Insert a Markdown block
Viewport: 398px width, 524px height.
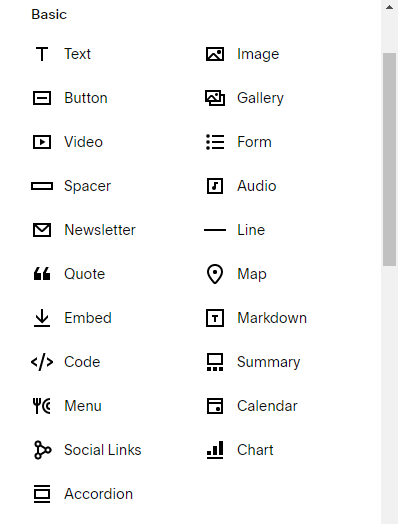coord(272,318)
